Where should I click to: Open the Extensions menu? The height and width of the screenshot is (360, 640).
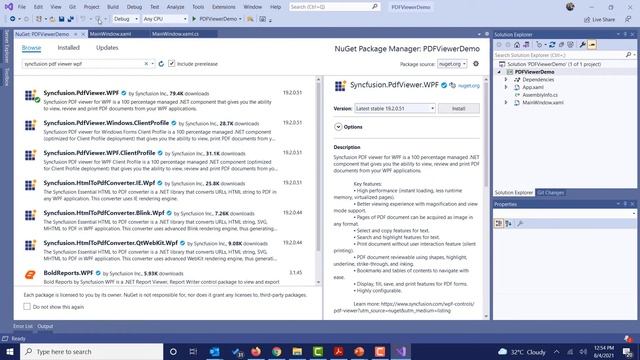tap(224, 7)
